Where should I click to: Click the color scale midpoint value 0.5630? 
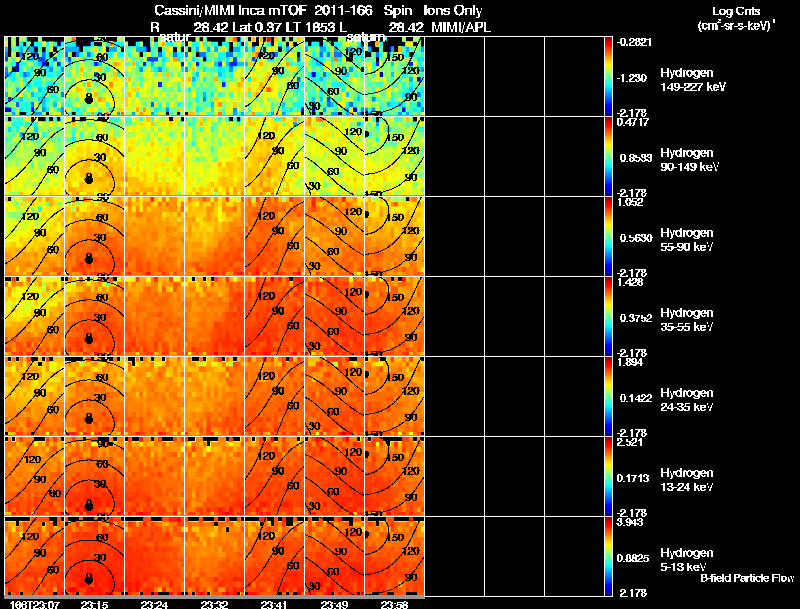click(x=636, y=238)
